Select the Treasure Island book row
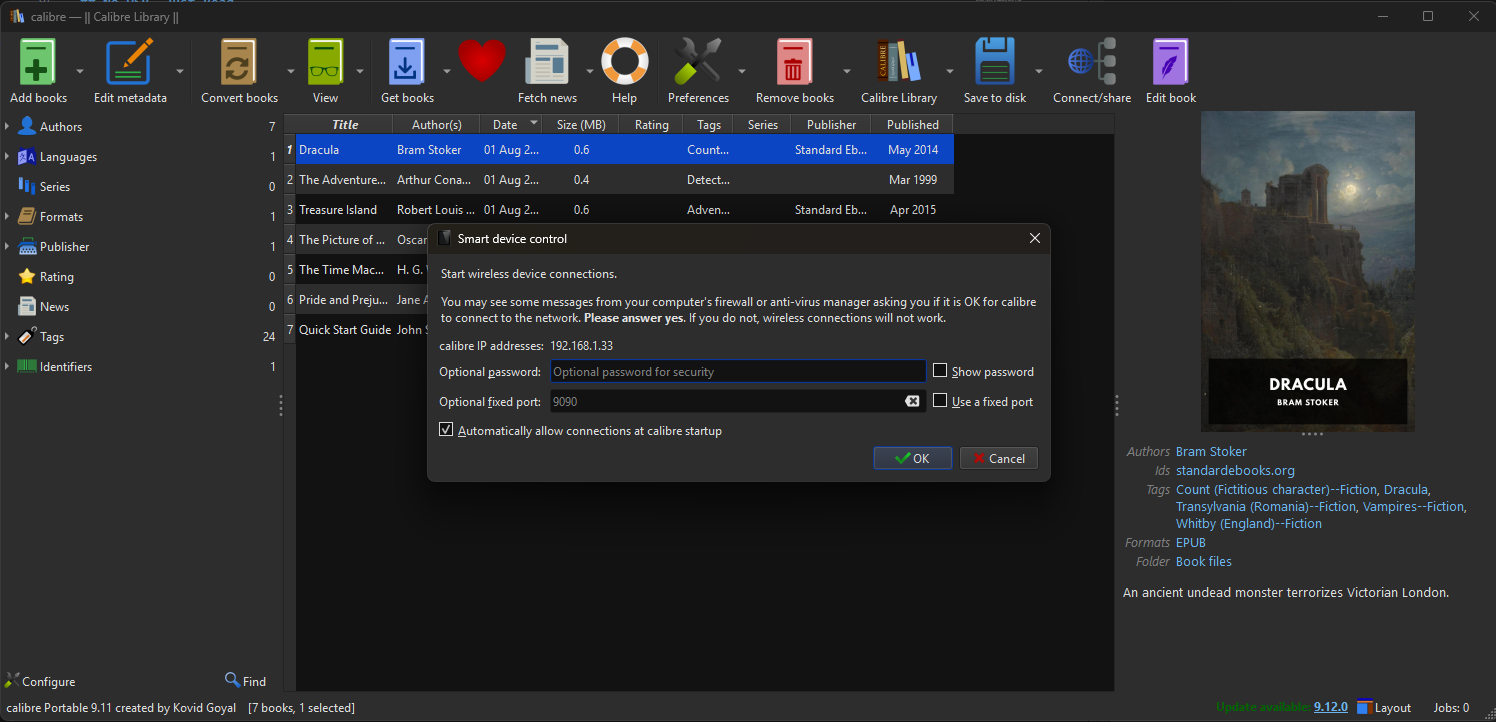1496x722 pixels. click(619, 209)
